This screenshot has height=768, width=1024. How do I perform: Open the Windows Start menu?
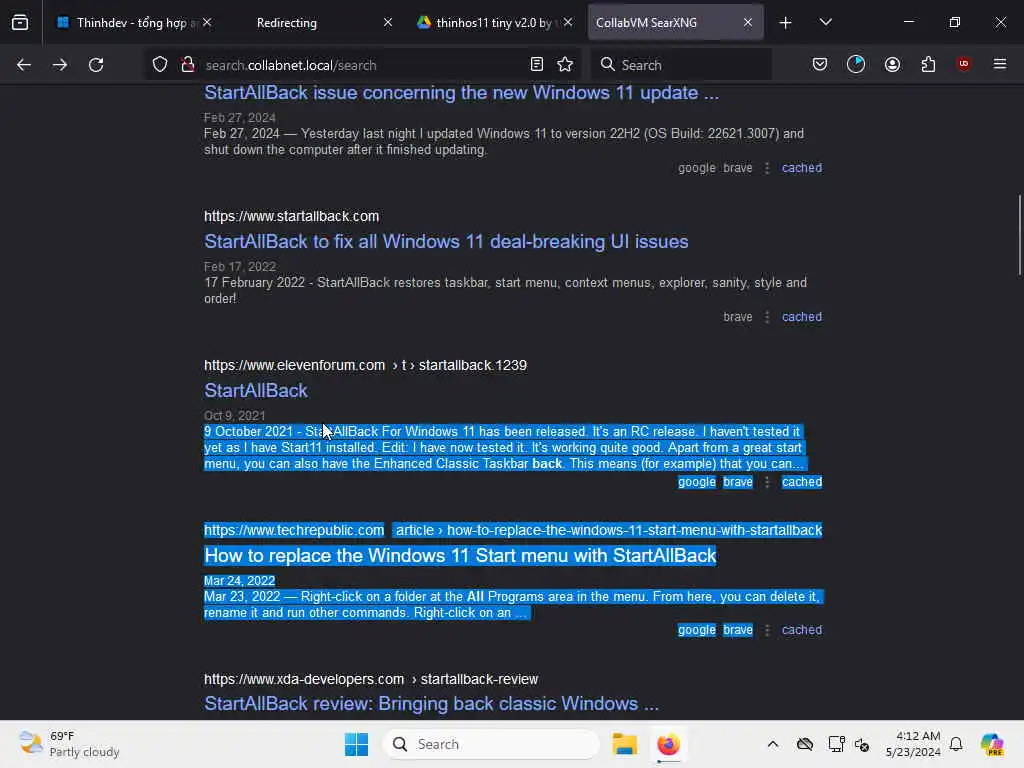tap(357, 744)
